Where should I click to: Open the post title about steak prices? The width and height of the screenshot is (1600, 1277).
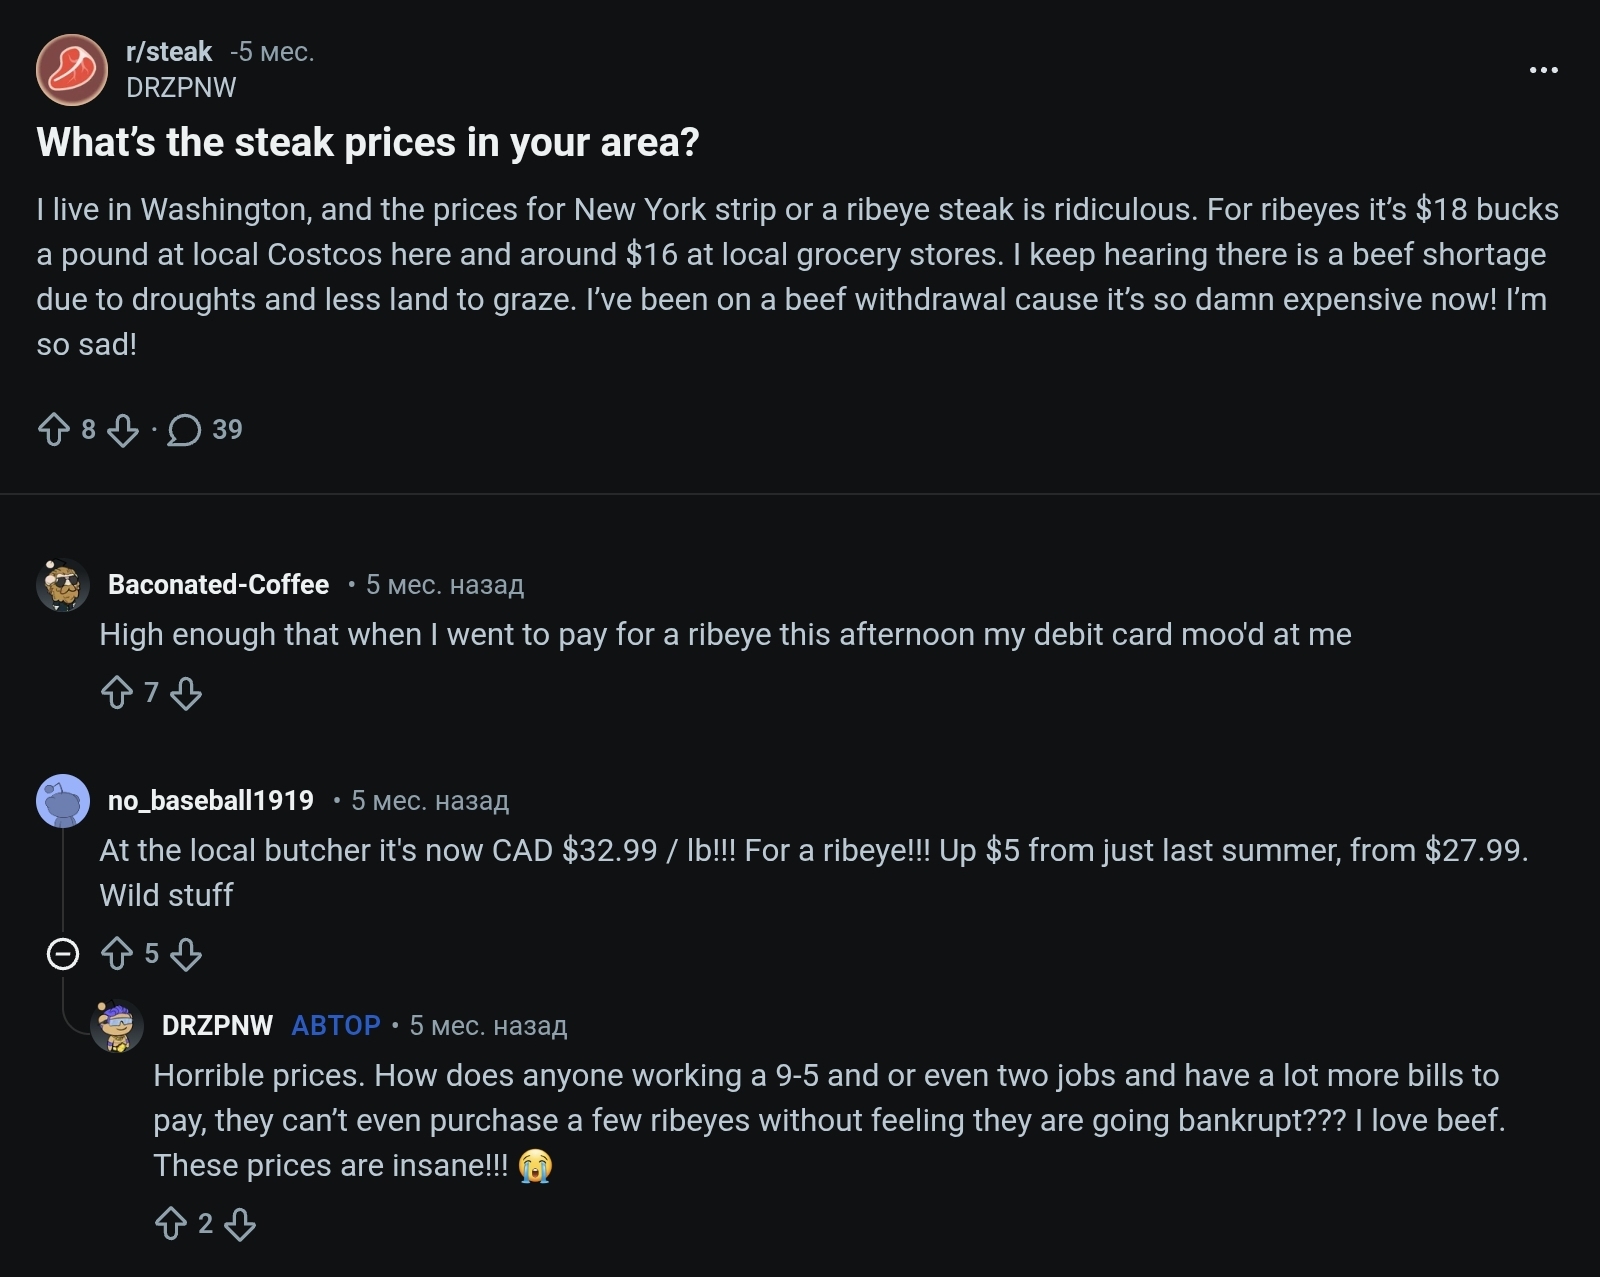[x=367, y=142]
